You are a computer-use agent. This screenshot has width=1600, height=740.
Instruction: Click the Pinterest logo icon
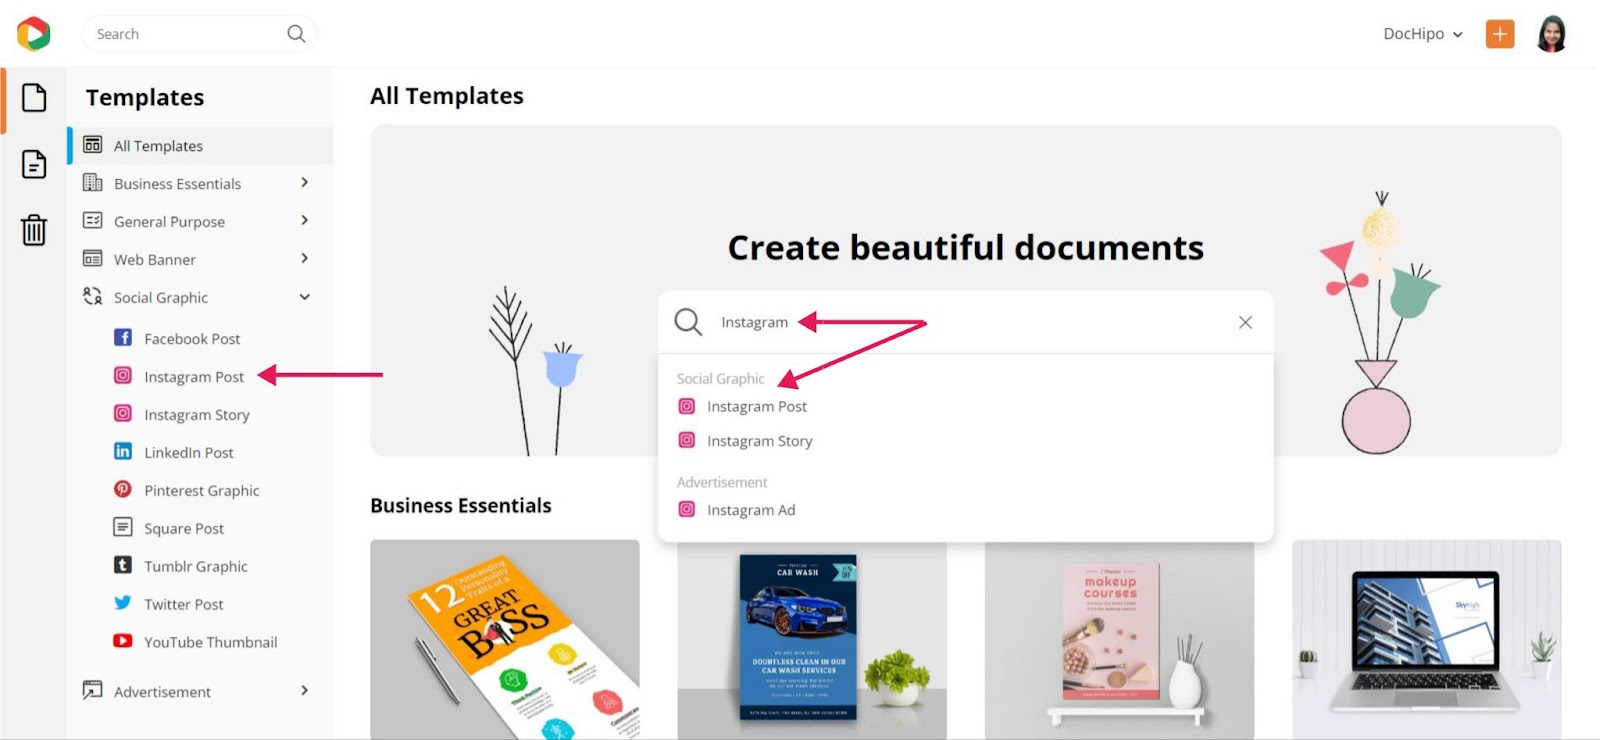pos(123,490)
